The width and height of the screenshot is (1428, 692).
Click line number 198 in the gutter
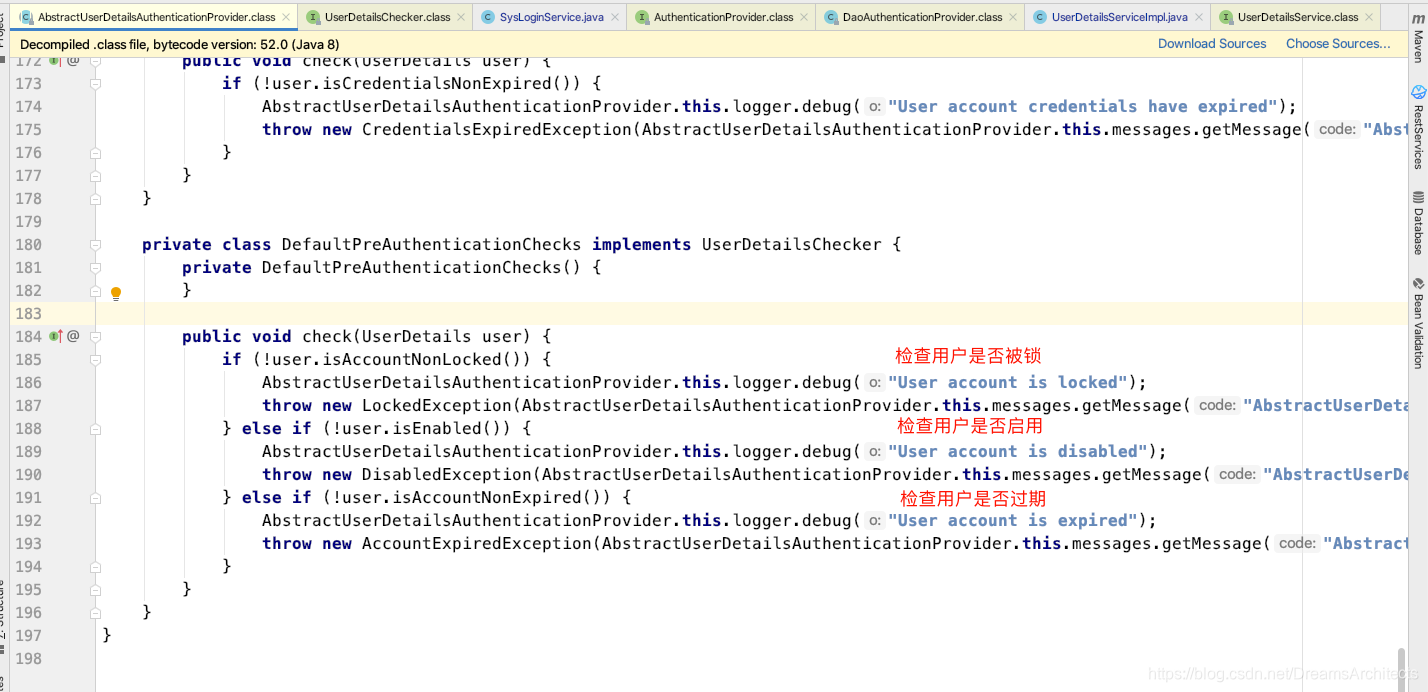point(29,659)
